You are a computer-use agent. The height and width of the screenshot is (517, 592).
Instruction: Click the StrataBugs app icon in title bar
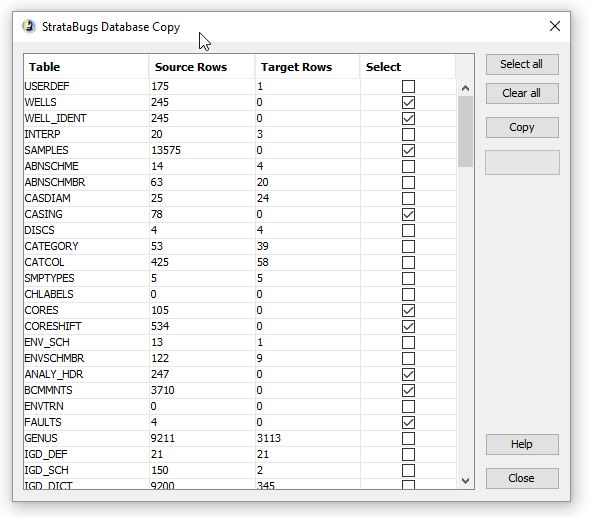pyautogui.click(x=29, y=27)
